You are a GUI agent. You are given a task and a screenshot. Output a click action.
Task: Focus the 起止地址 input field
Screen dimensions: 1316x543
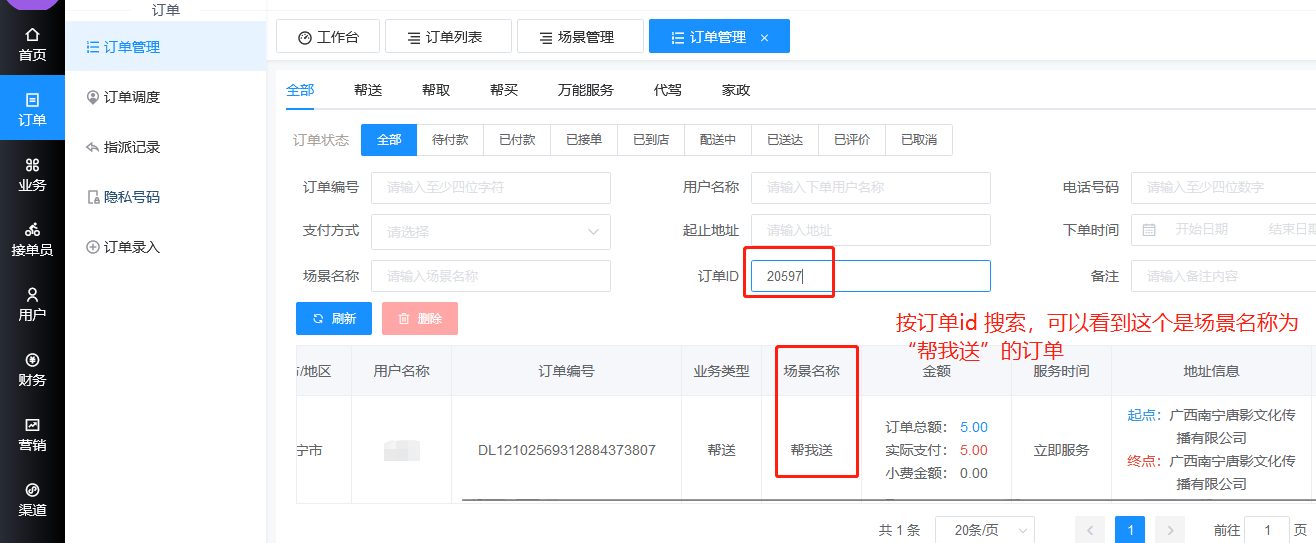click(x=871, y=230)
